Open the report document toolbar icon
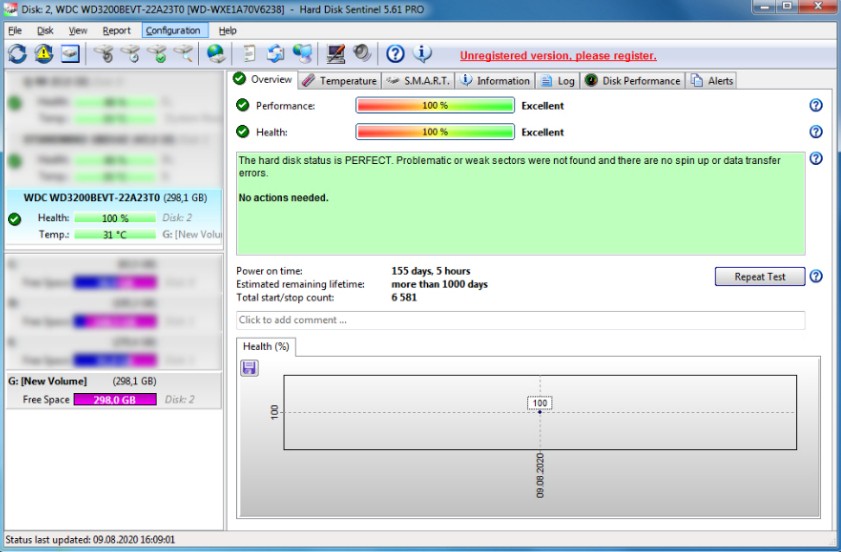The height and width of the screenshot is (552, 841). (x=249, y=54)
